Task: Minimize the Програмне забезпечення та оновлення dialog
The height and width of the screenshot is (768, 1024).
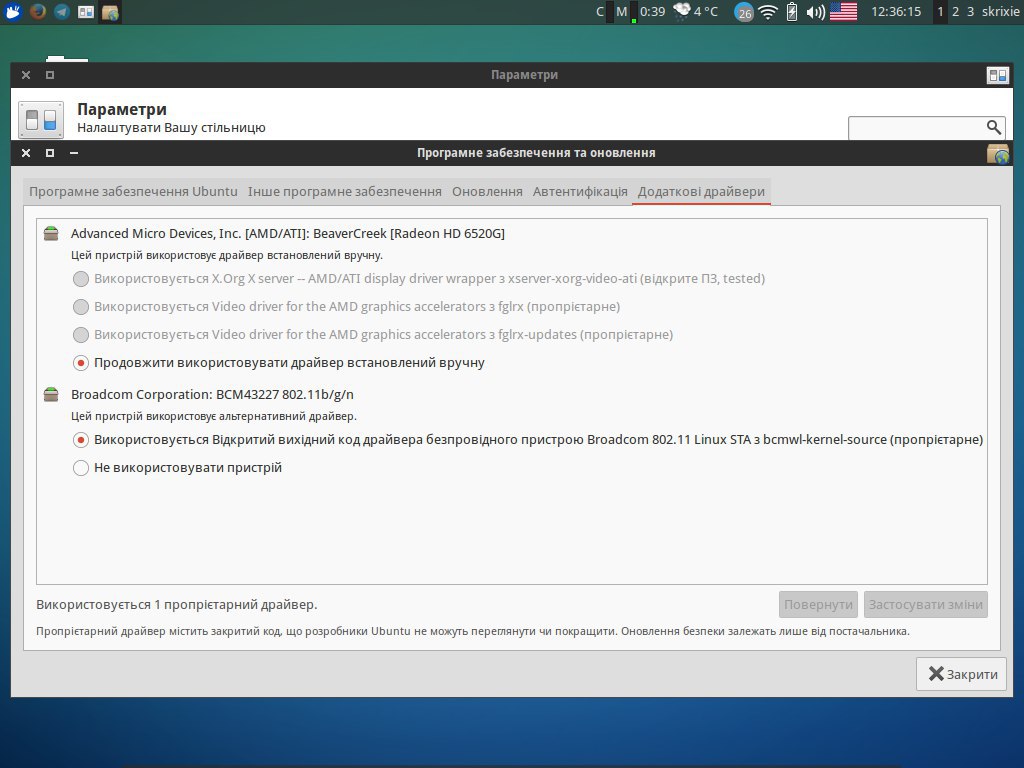Action: 74,153
